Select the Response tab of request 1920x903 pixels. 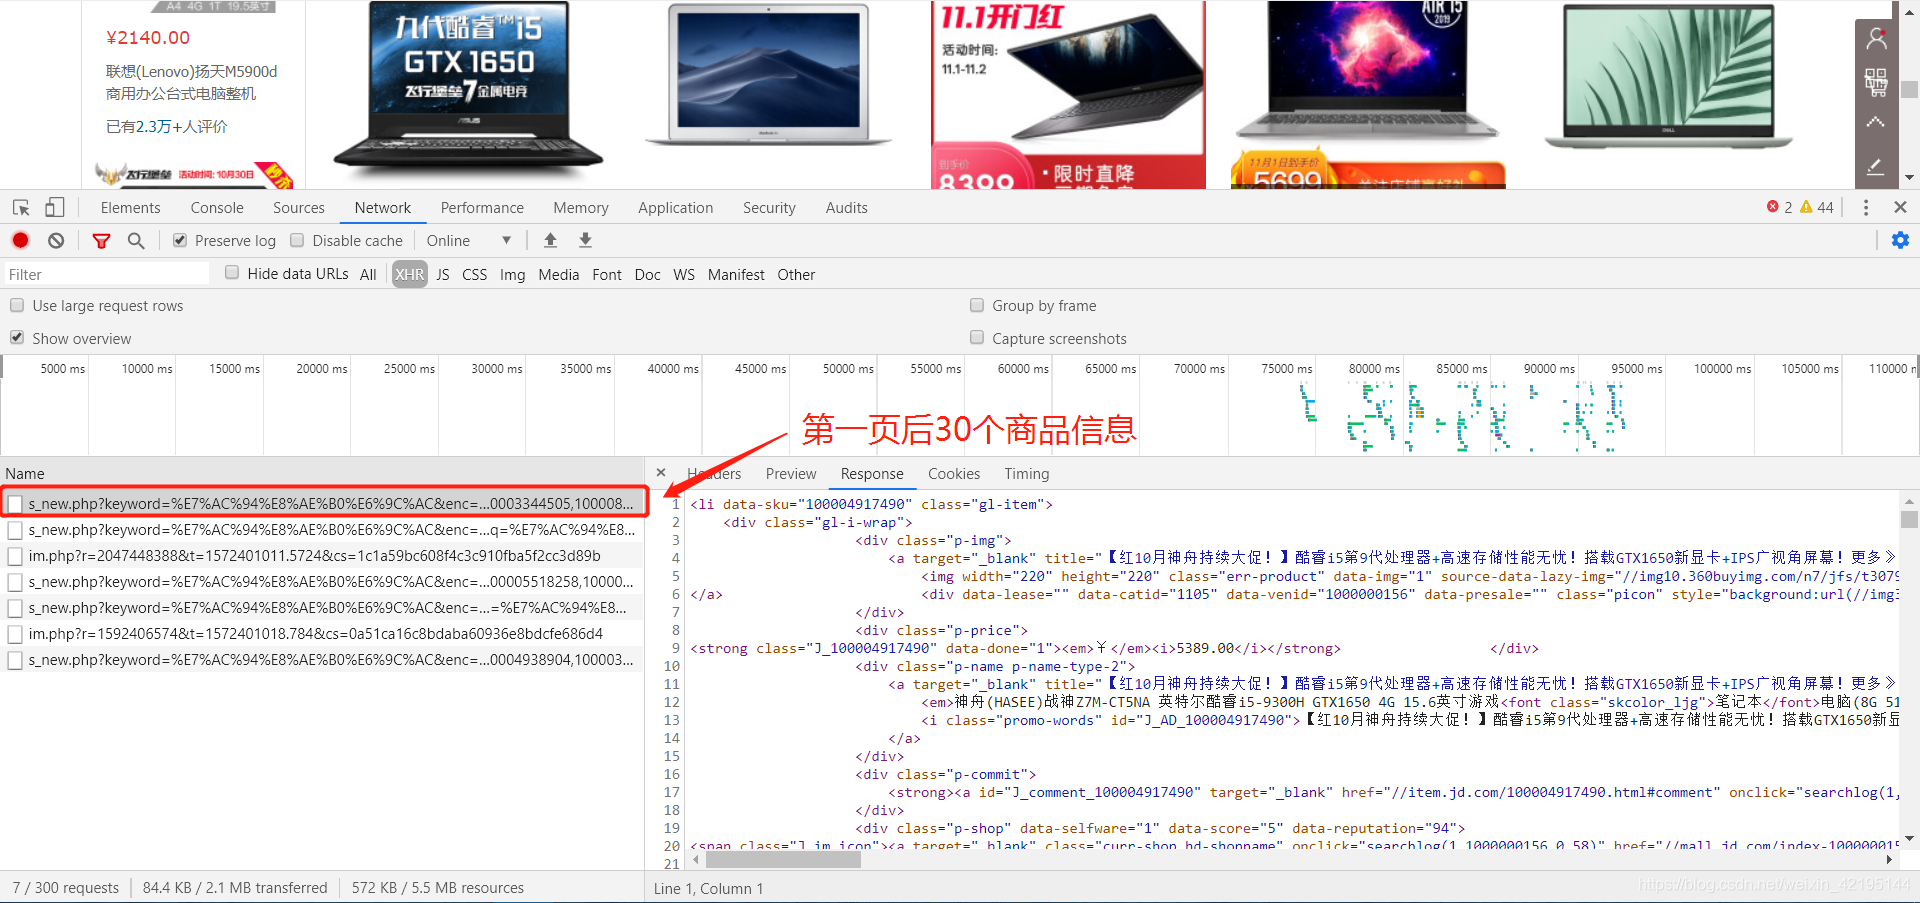click(x=872, y=473)
